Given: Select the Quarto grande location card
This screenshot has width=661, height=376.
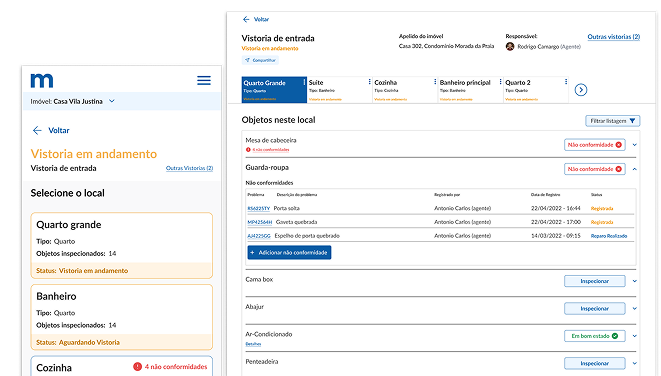Looking at the screenshot, I should tap(121, 245).
